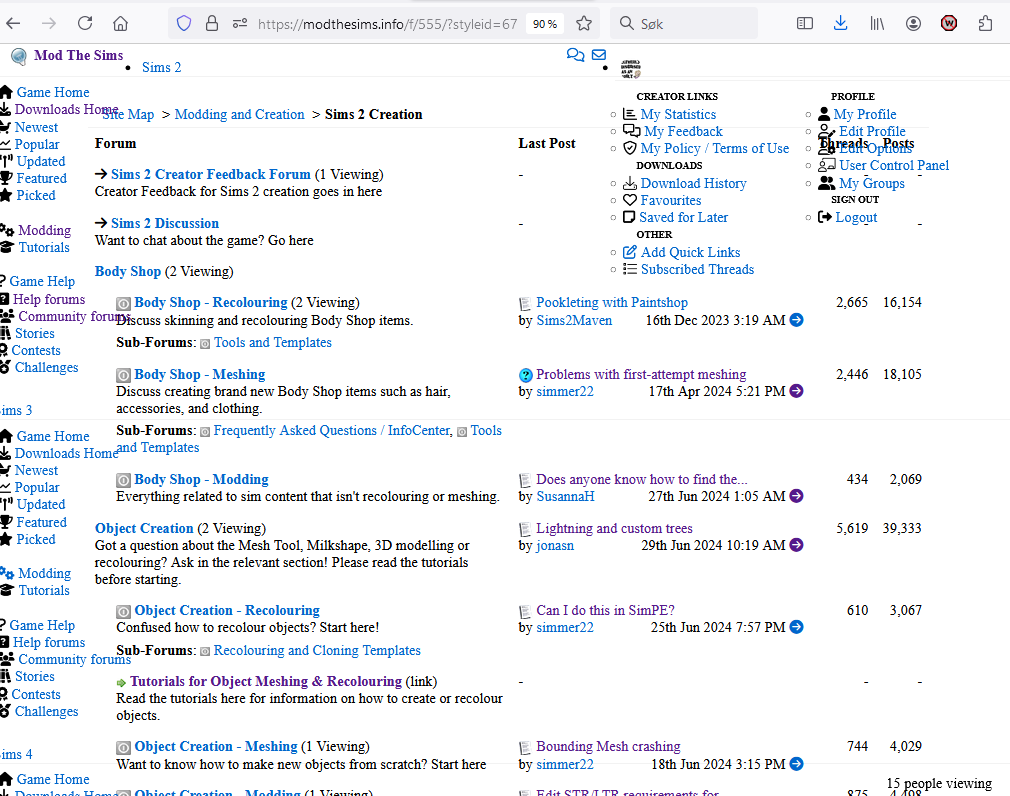Open the browser extensions puzzle icon
1010x796 pixels.
tap(986, 23)
